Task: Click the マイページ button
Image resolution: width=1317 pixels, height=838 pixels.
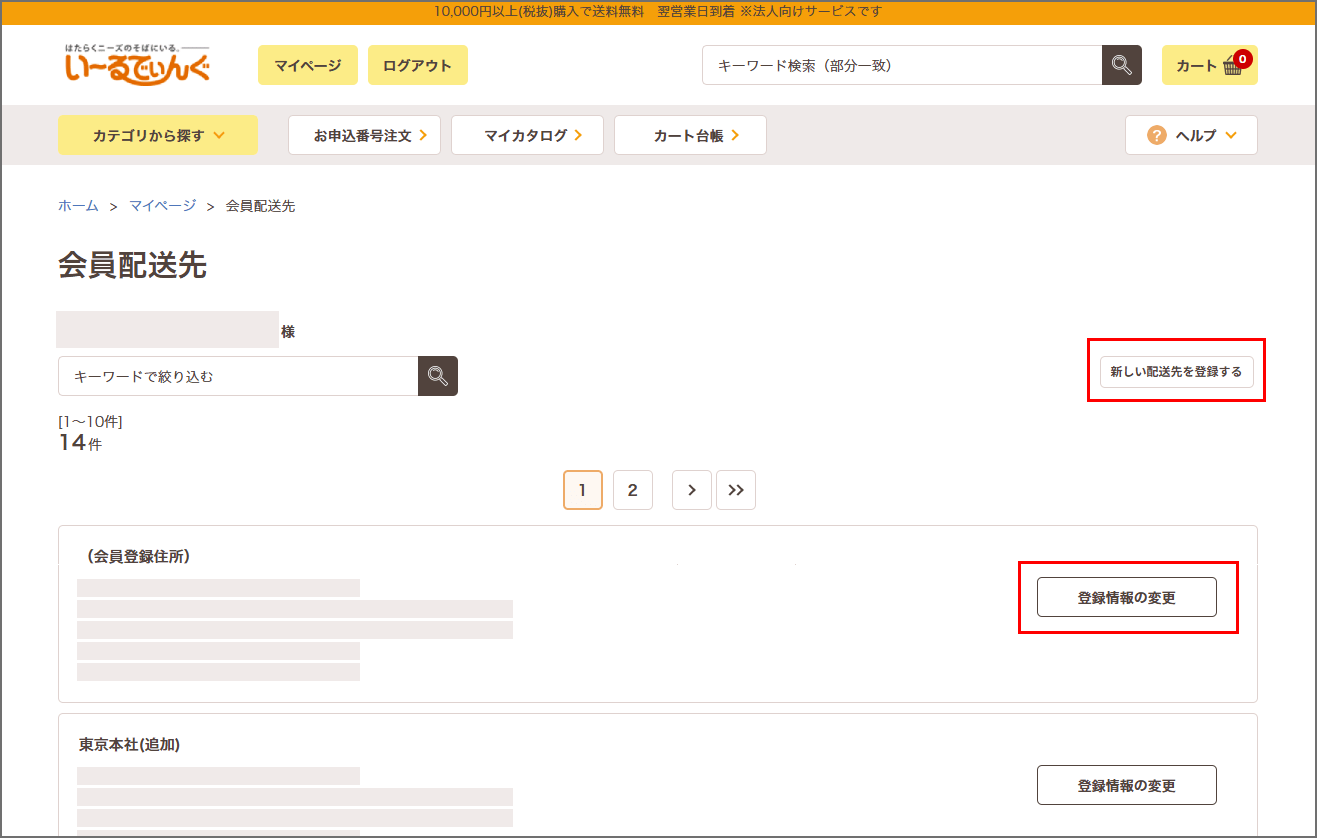Action: [x=308, y=65]
